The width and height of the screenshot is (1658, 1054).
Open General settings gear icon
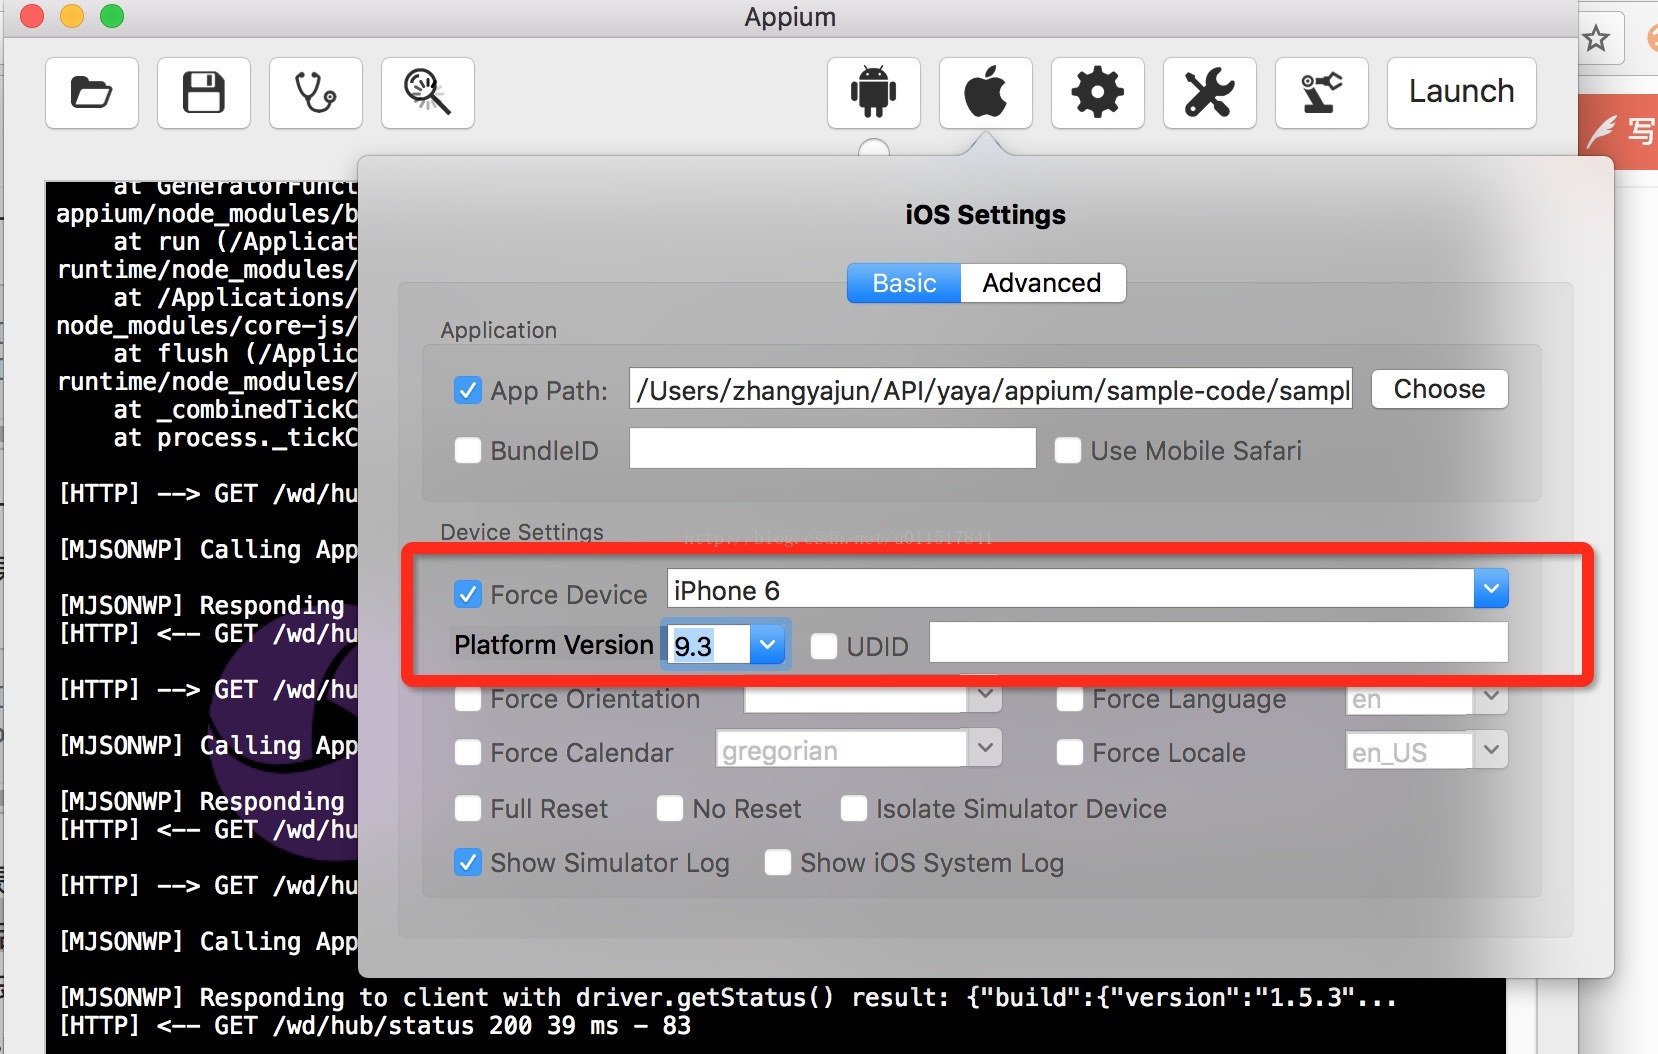click(1098, 93)
